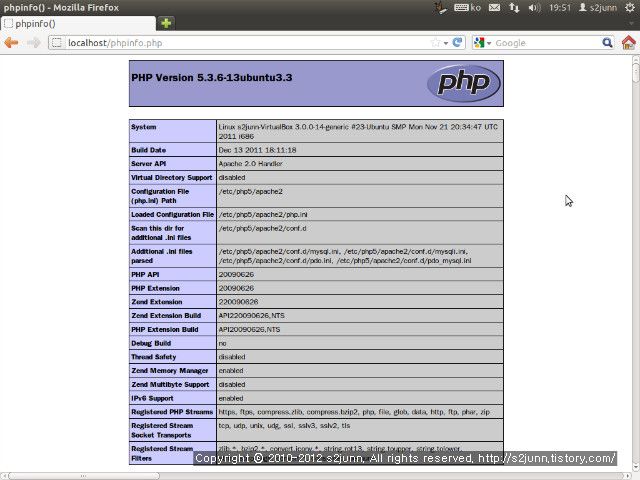Click the 'System' row label
This screenshot has height=480, width=640.
(144, 127)
